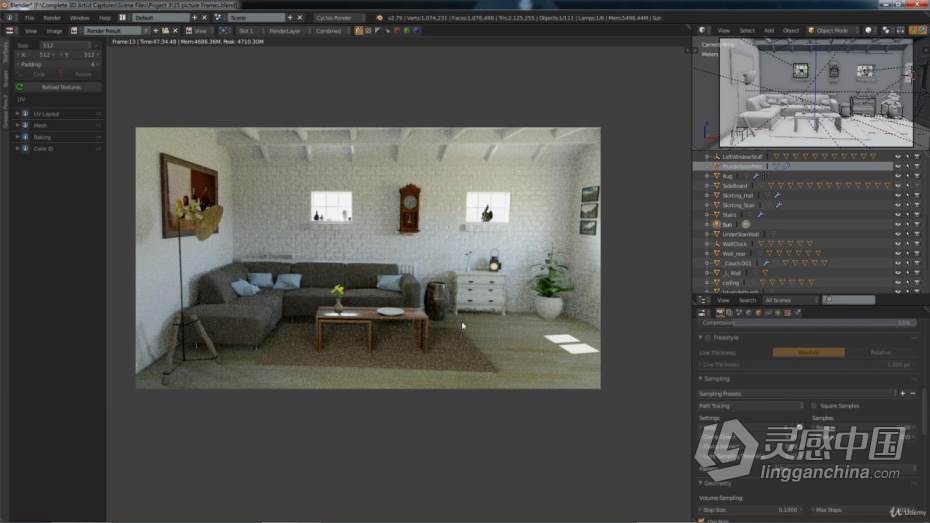The image size is (930, 523).
Task: Remove the sampling preset with minus
Action: (913, 394)
